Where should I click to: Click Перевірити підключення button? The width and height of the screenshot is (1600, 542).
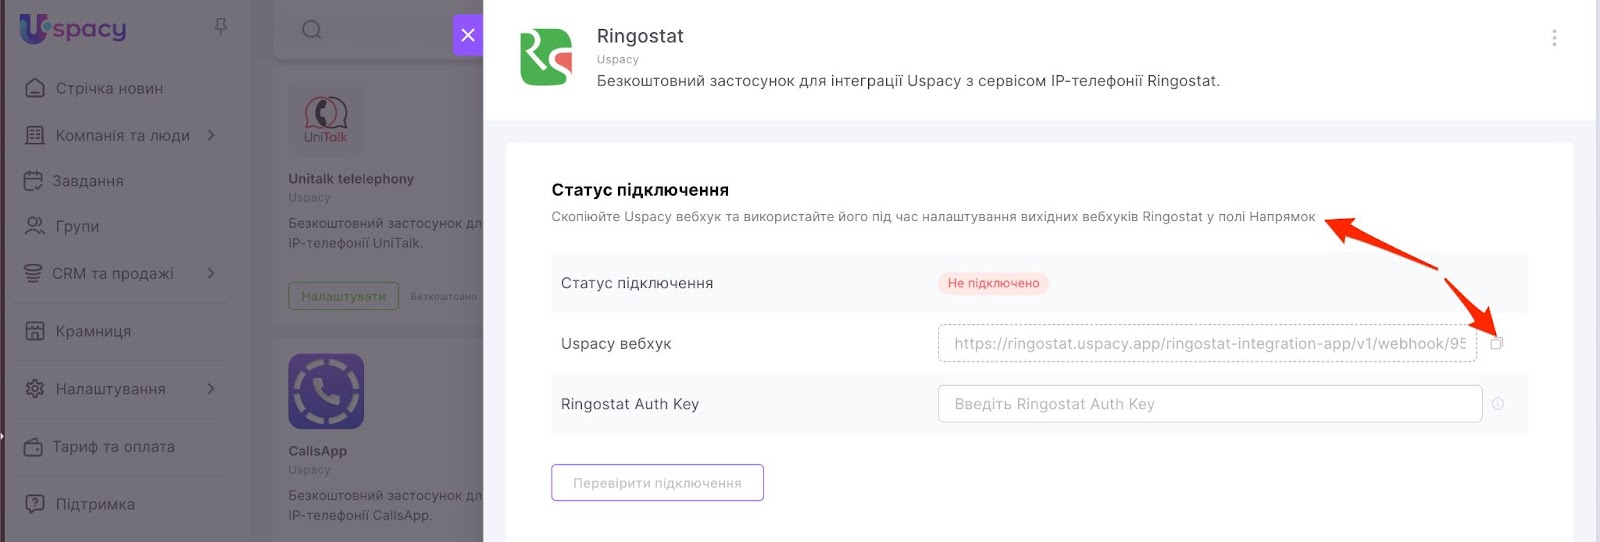[657, 483]
